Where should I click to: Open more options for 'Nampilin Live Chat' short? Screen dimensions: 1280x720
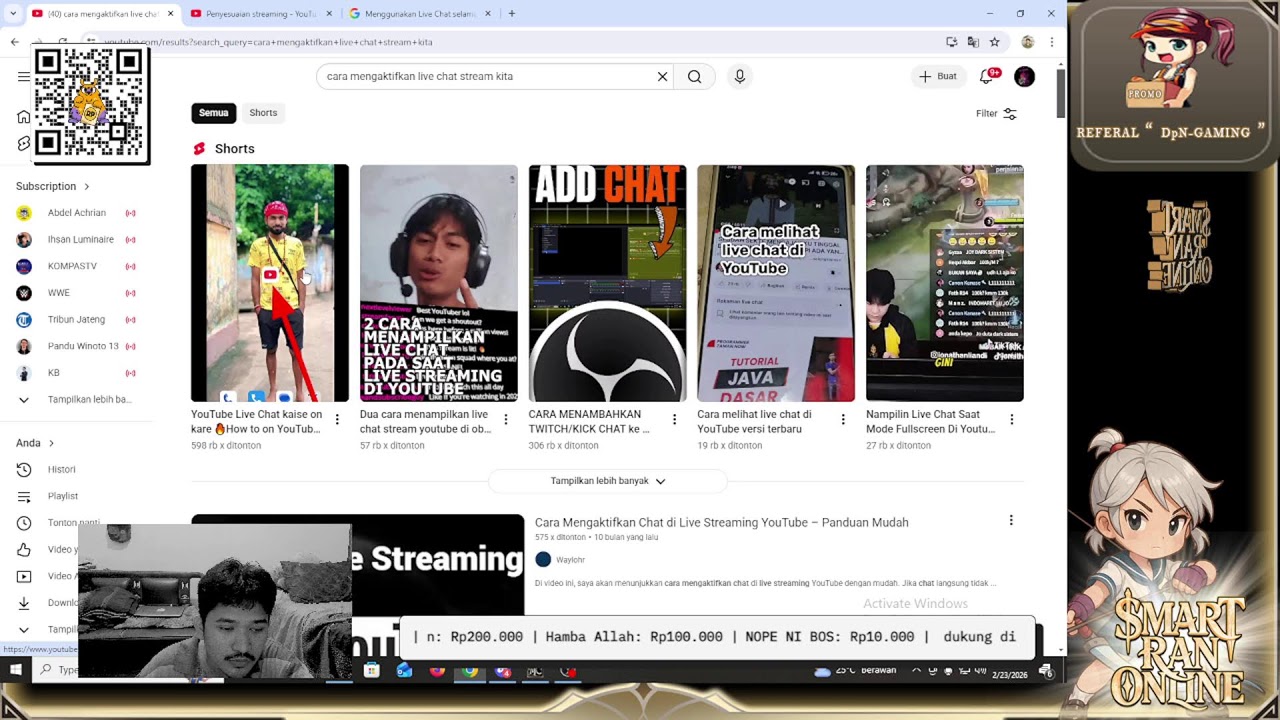click(x=1012, y=420)
